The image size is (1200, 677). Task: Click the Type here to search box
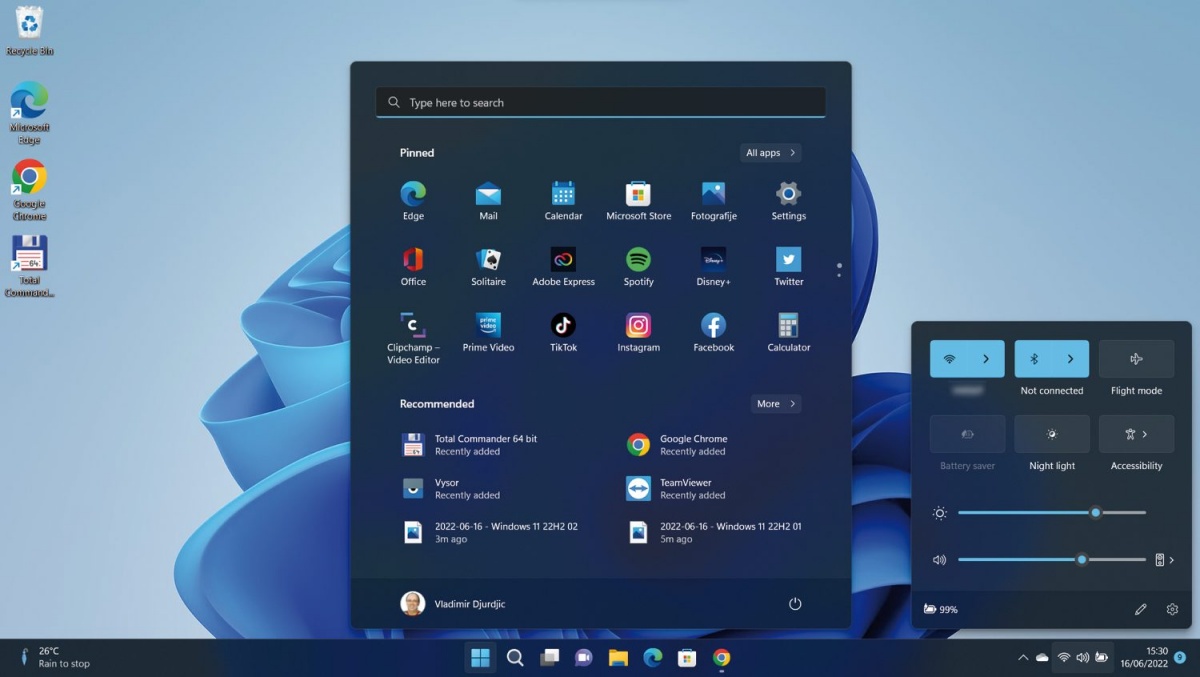point(601,102)
